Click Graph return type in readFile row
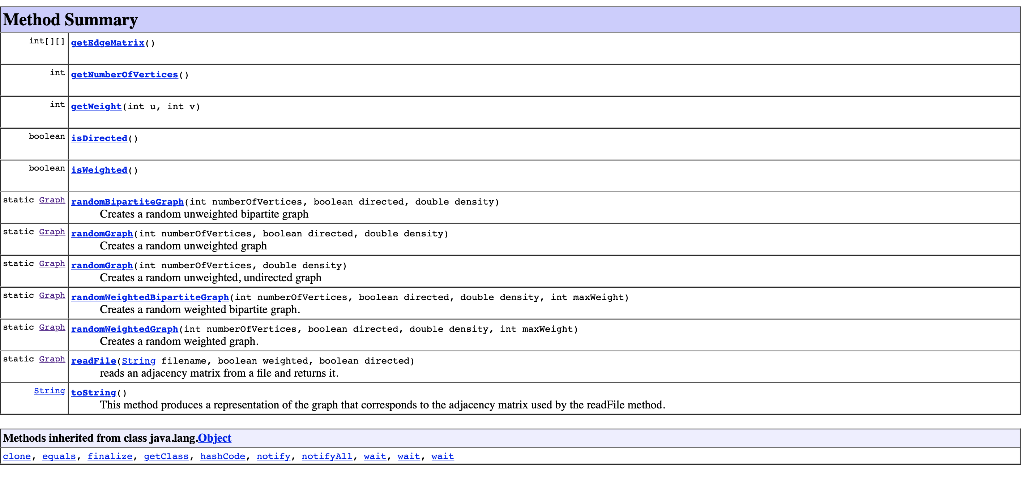 [x=52, y=359]
